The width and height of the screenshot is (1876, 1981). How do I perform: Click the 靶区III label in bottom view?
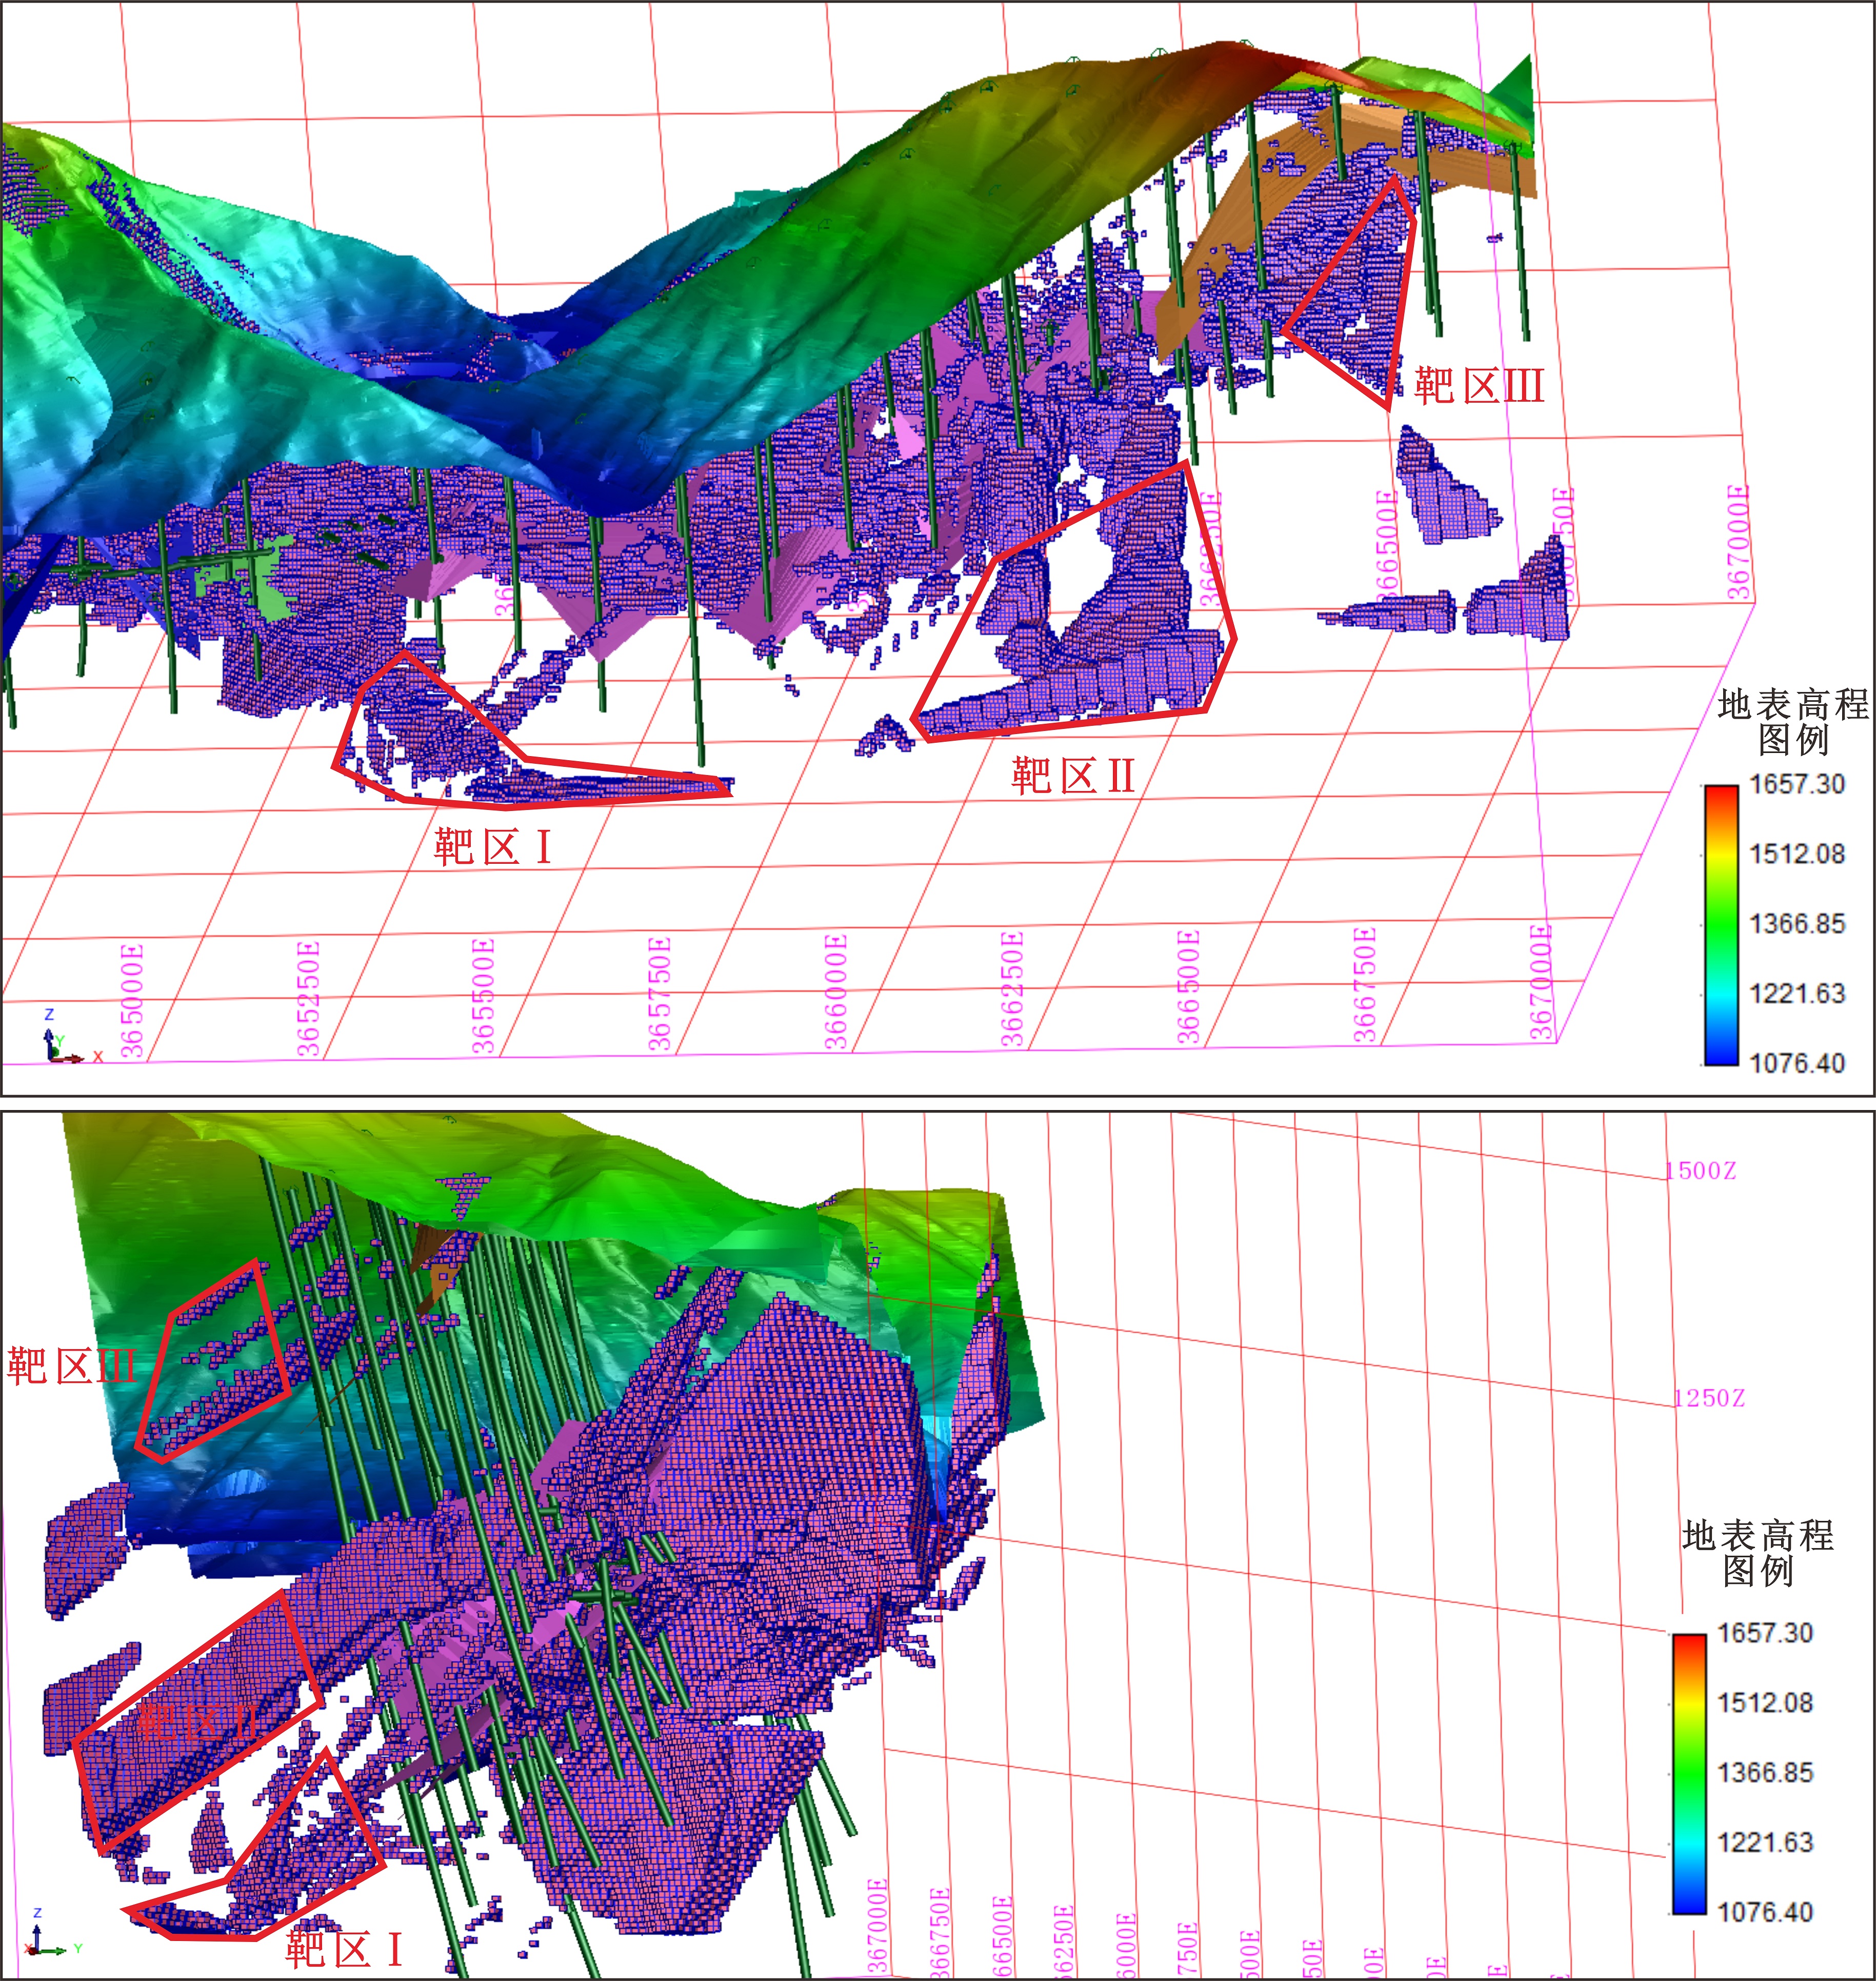[71, 1366]
